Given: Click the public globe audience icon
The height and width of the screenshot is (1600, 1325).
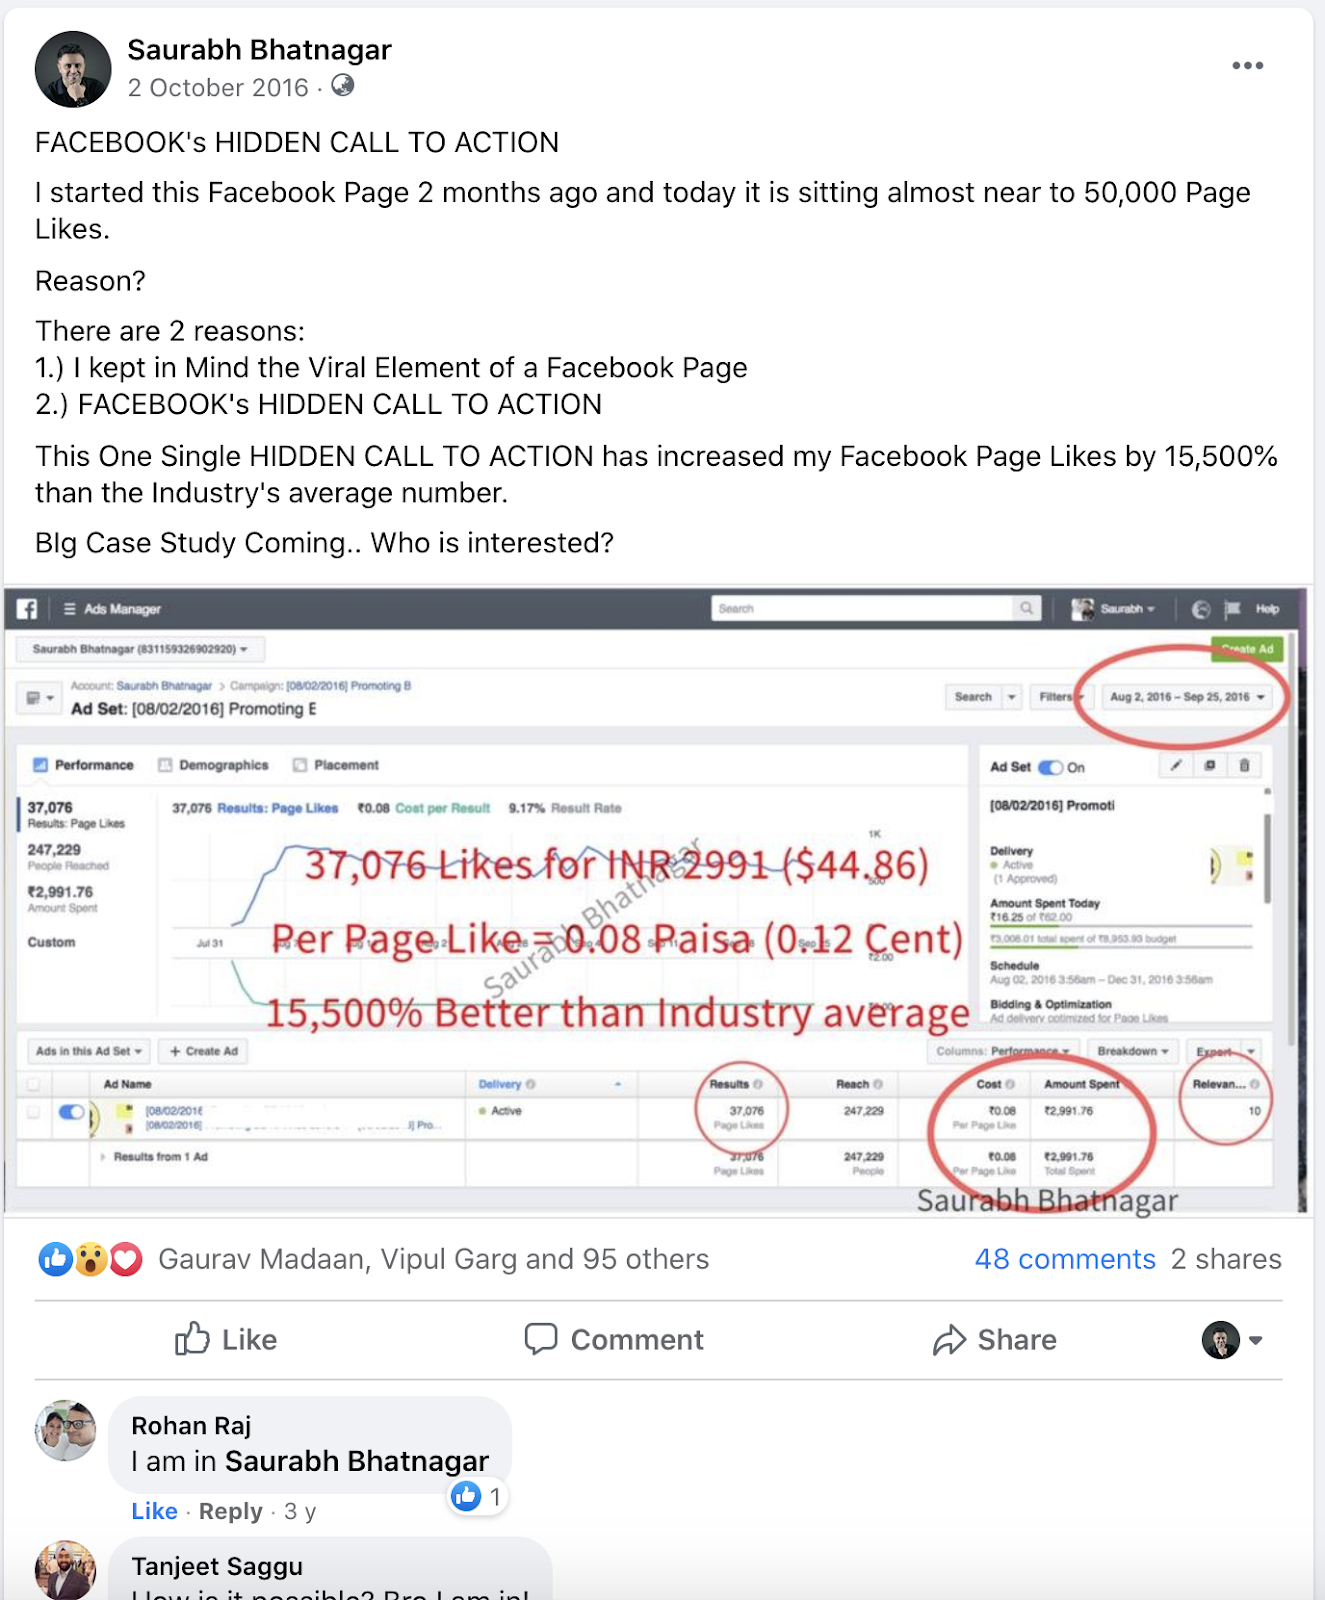Looking at the screenshot, I should pos(342,86).
